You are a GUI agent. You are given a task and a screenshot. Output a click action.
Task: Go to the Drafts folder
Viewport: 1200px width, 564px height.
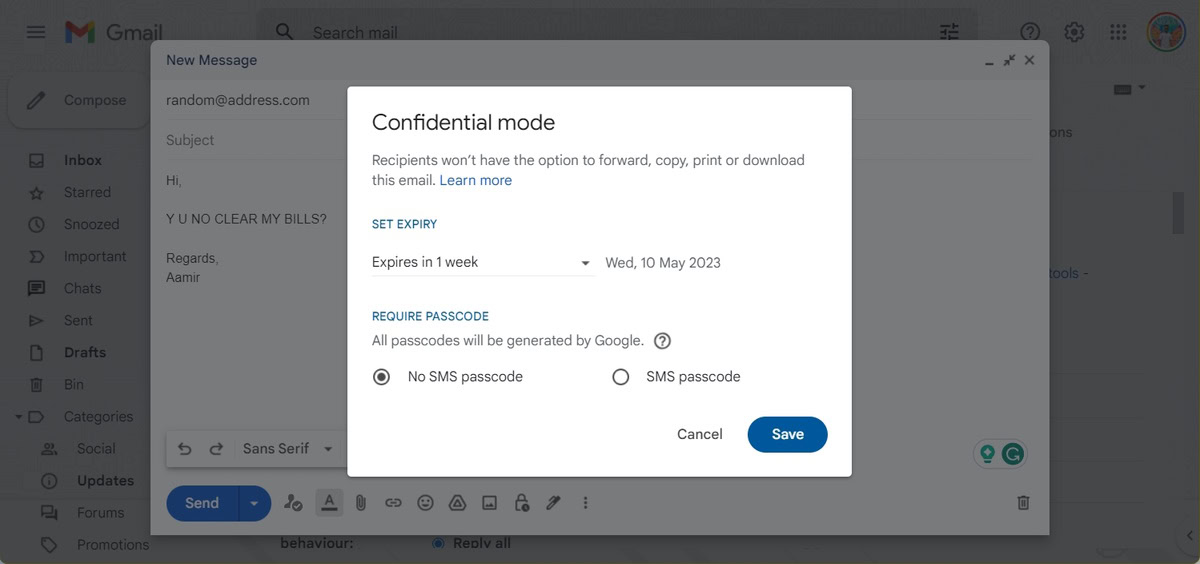coord(85,352)
